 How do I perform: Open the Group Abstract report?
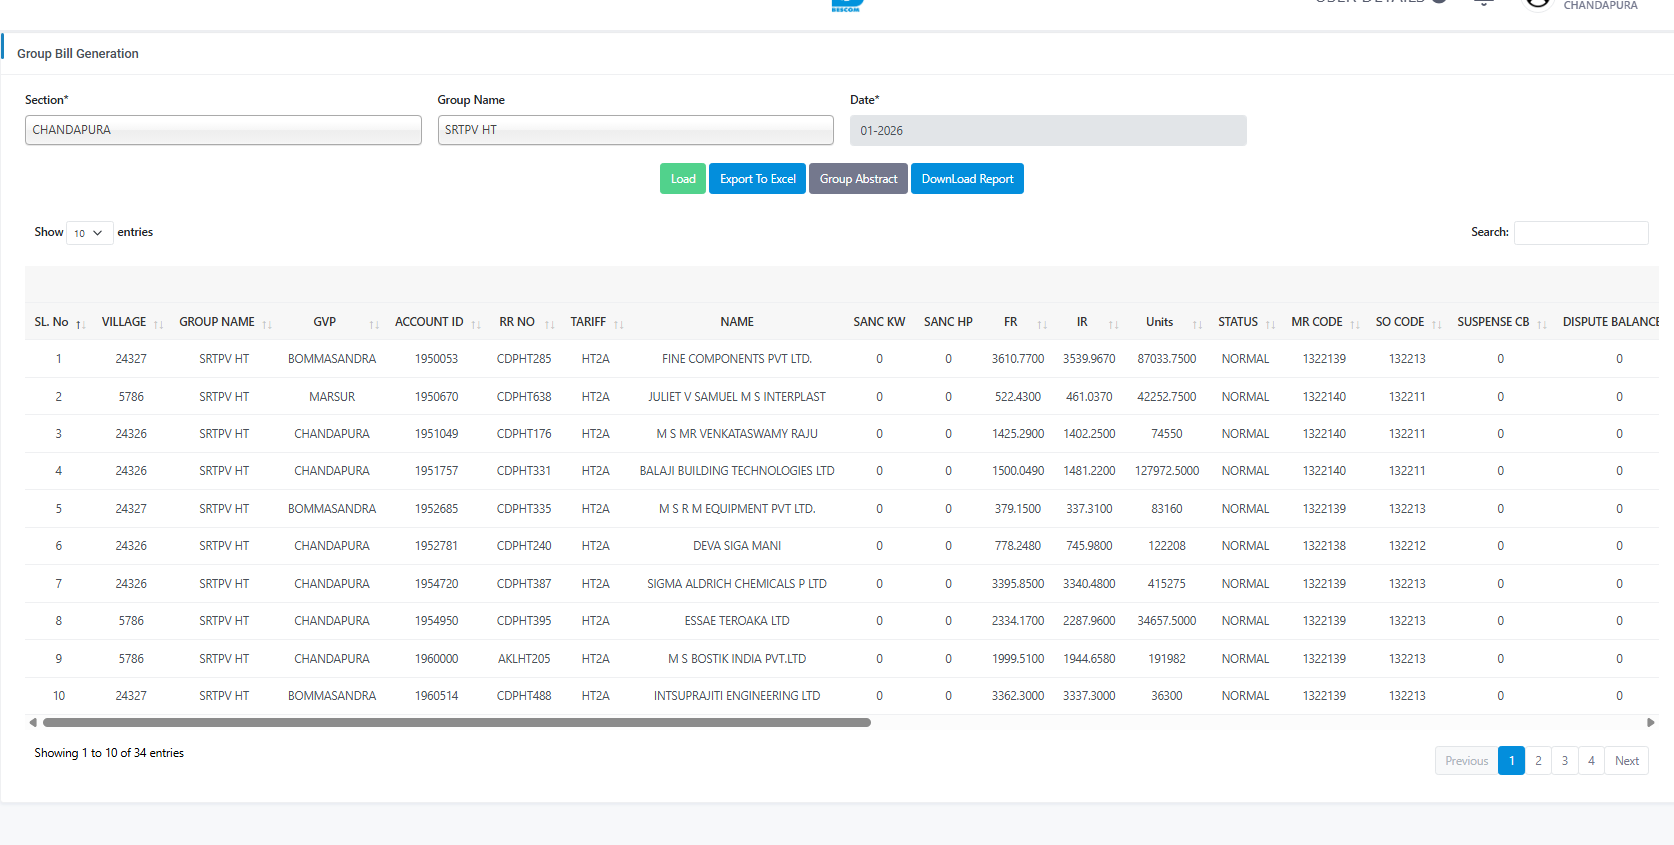(x=858, y=179)
